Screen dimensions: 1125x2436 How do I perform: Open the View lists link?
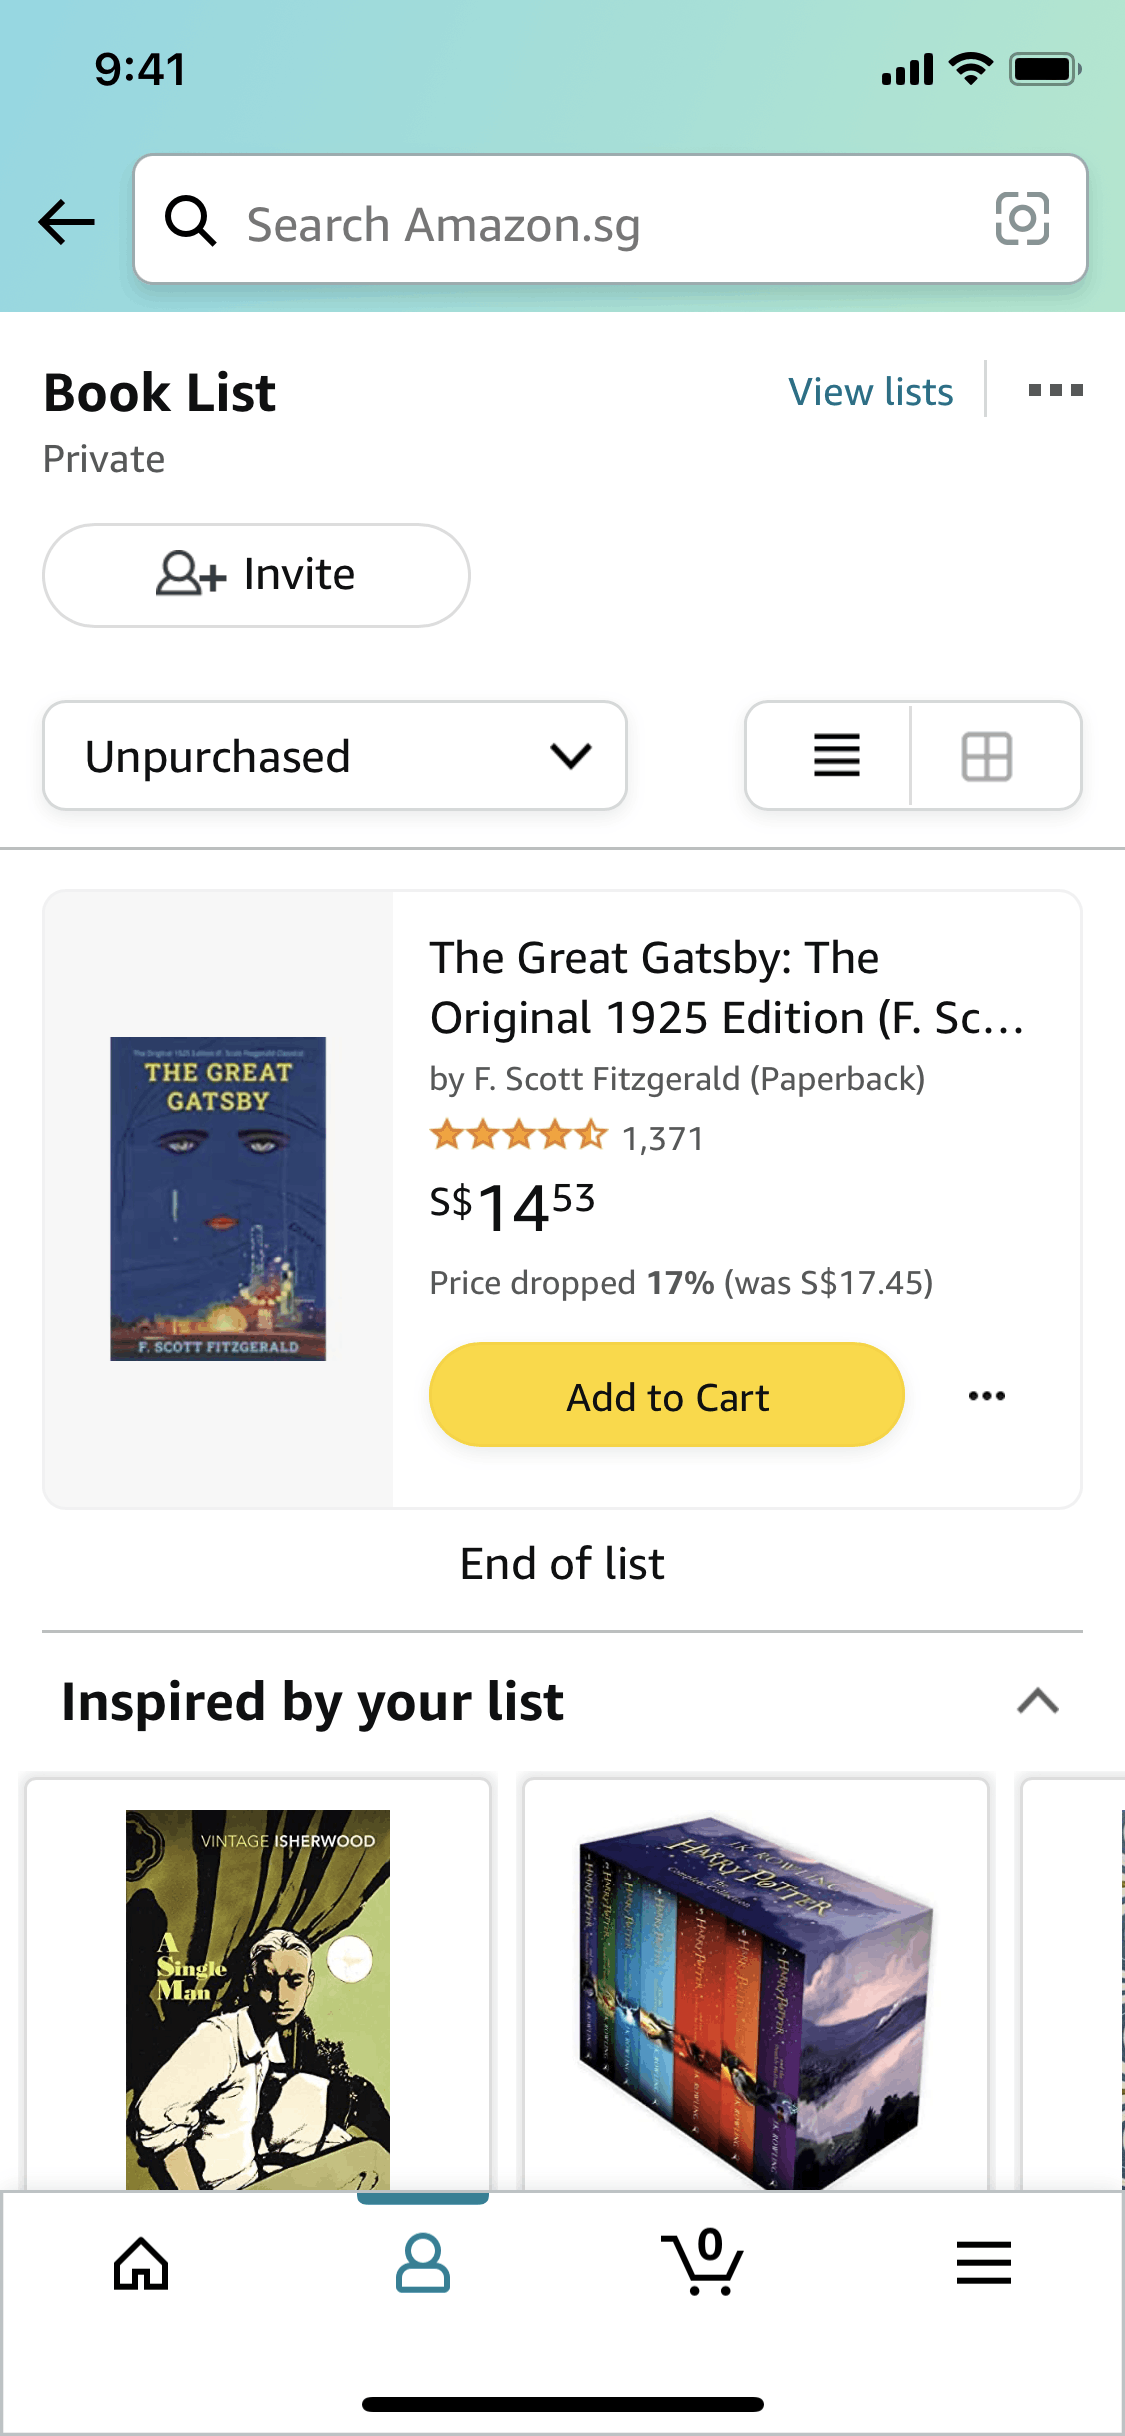870,392
